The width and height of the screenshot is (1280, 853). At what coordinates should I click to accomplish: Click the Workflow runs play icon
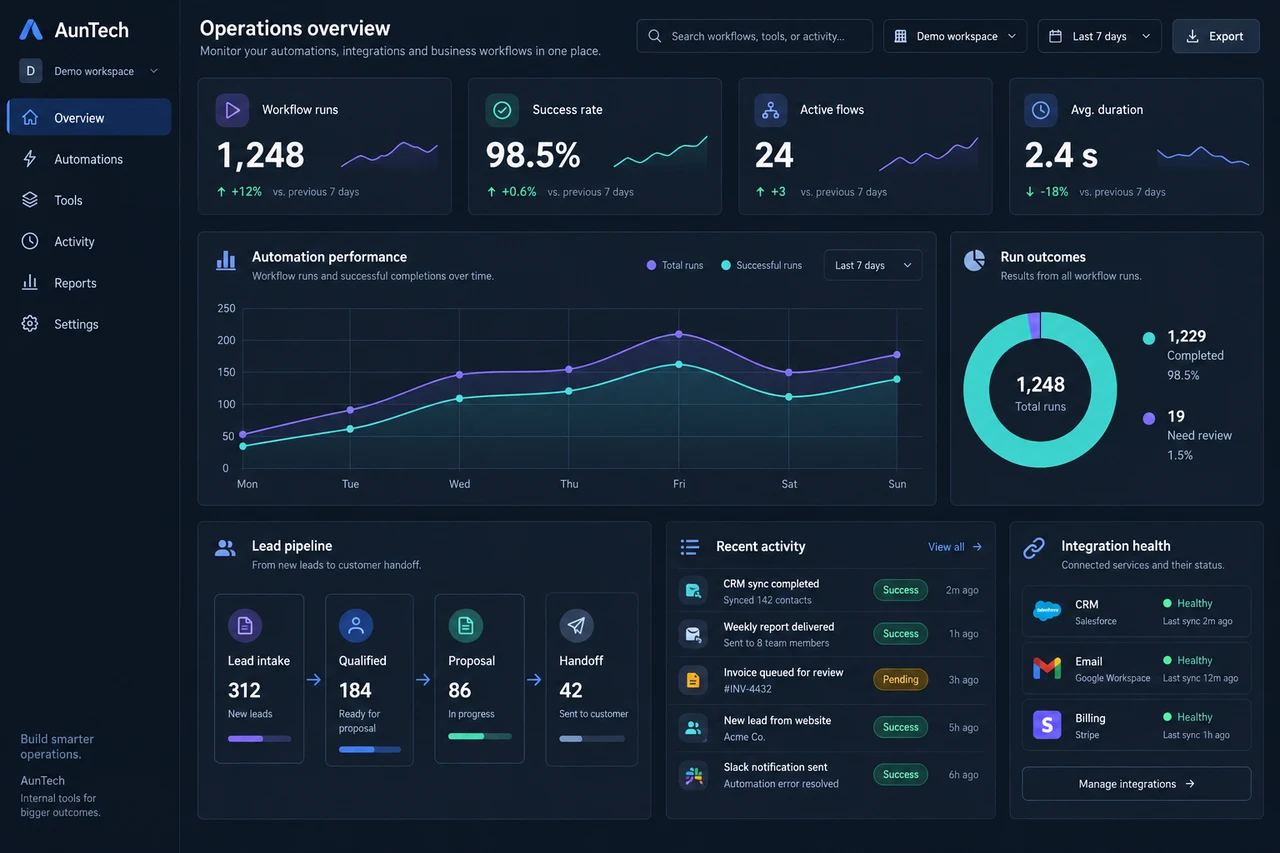point(232,110)
